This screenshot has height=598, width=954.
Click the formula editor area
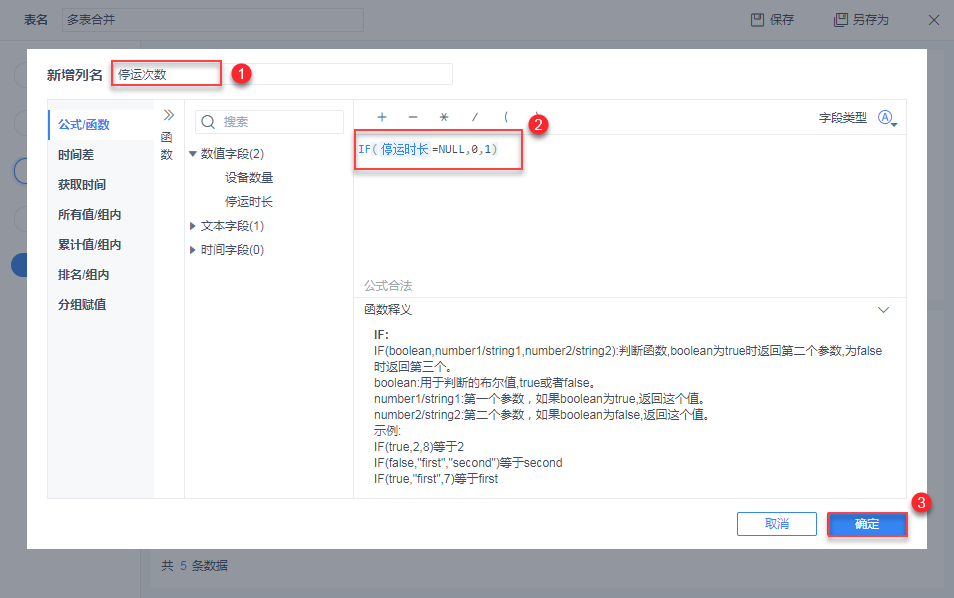click(630, 207)
